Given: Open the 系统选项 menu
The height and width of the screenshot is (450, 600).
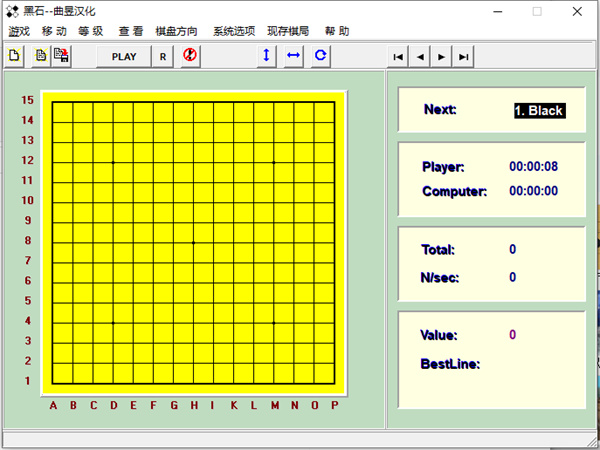Looking at the screenshot, I should (234, 31).
